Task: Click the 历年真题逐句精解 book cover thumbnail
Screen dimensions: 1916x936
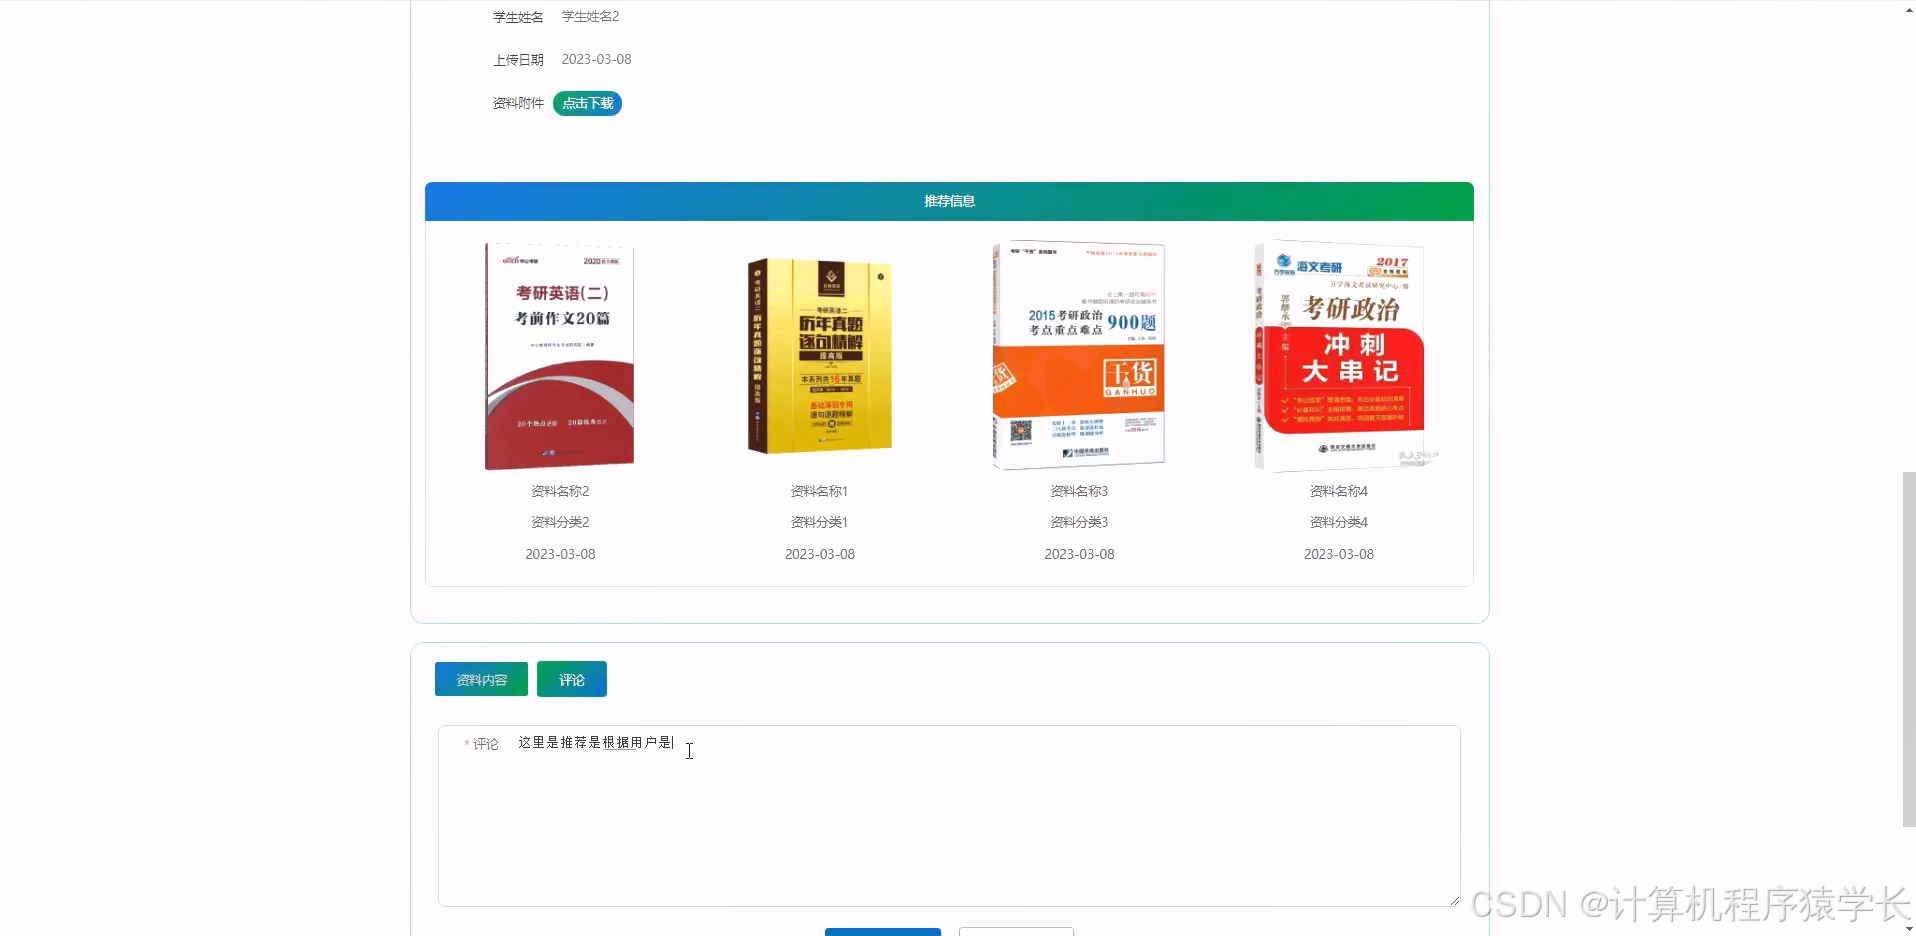Action: [x=818, y=355]
